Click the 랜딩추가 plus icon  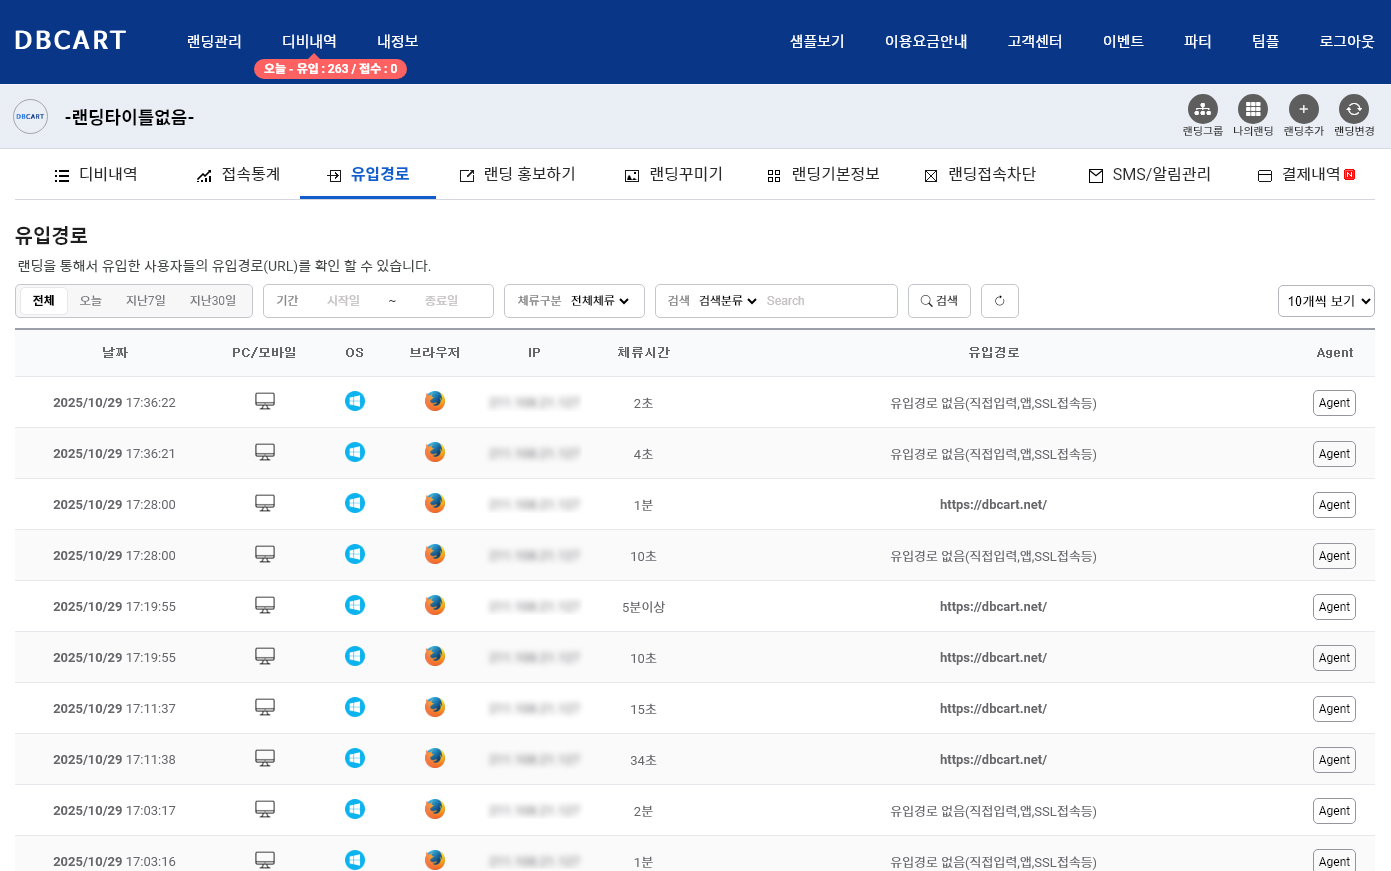coord(1303,109)
